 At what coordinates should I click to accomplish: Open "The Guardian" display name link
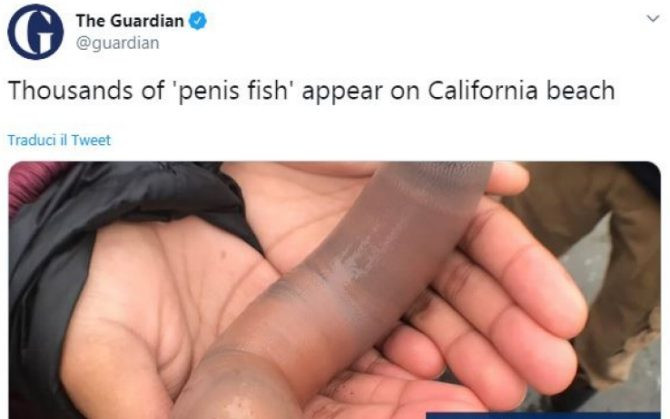(130, 21)
